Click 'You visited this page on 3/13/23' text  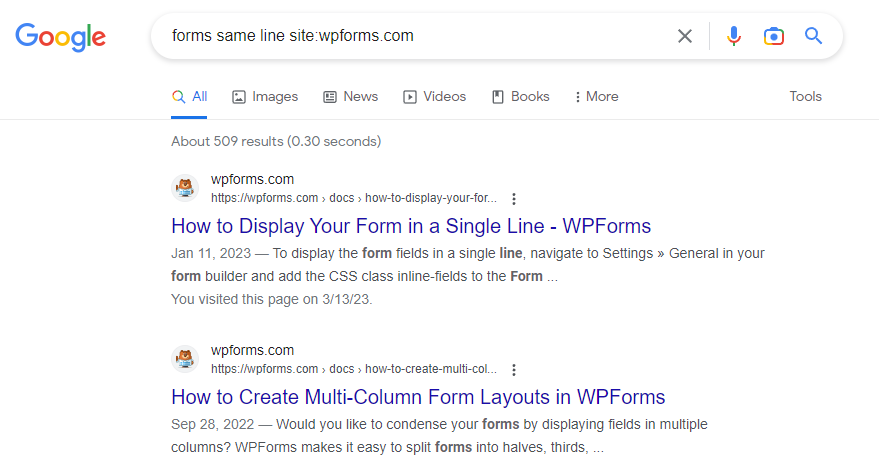pyautogui.click(x=271, y=299)
